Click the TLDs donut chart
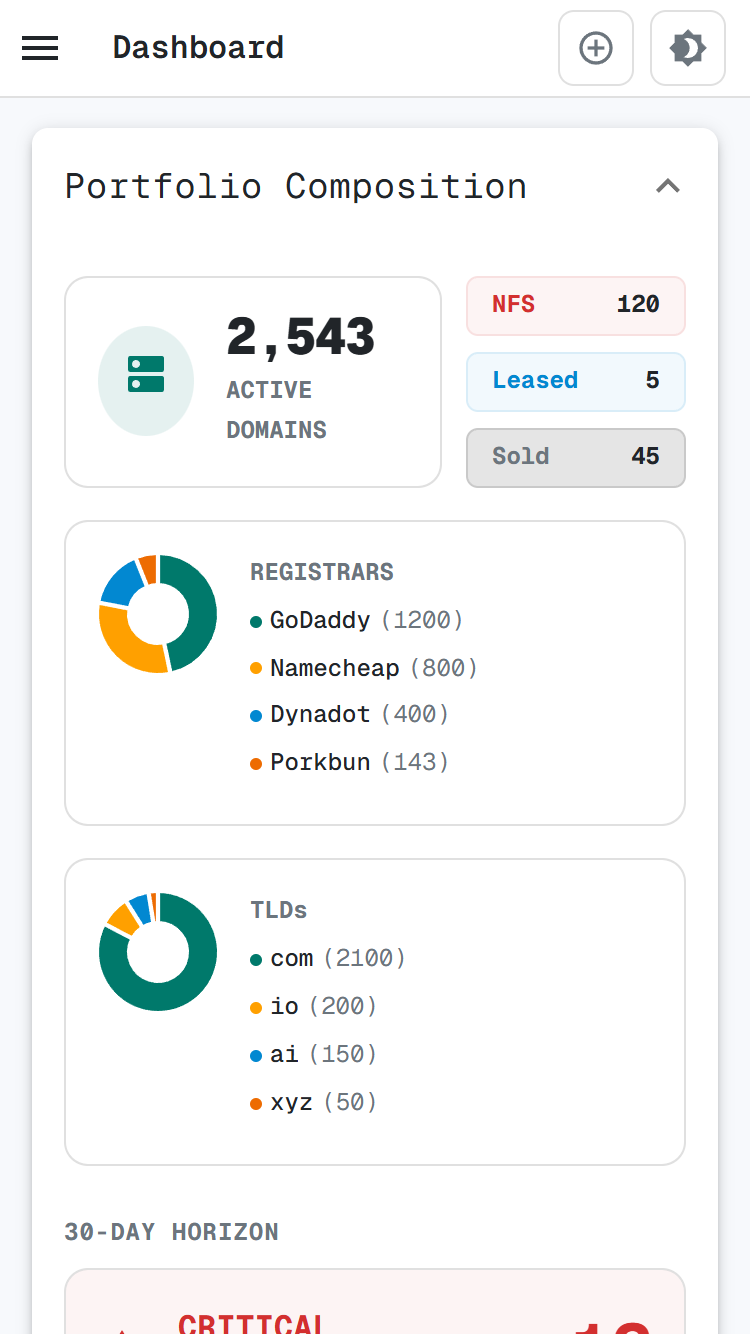This screenshot has width=750, height=1334. click(158, 951)
